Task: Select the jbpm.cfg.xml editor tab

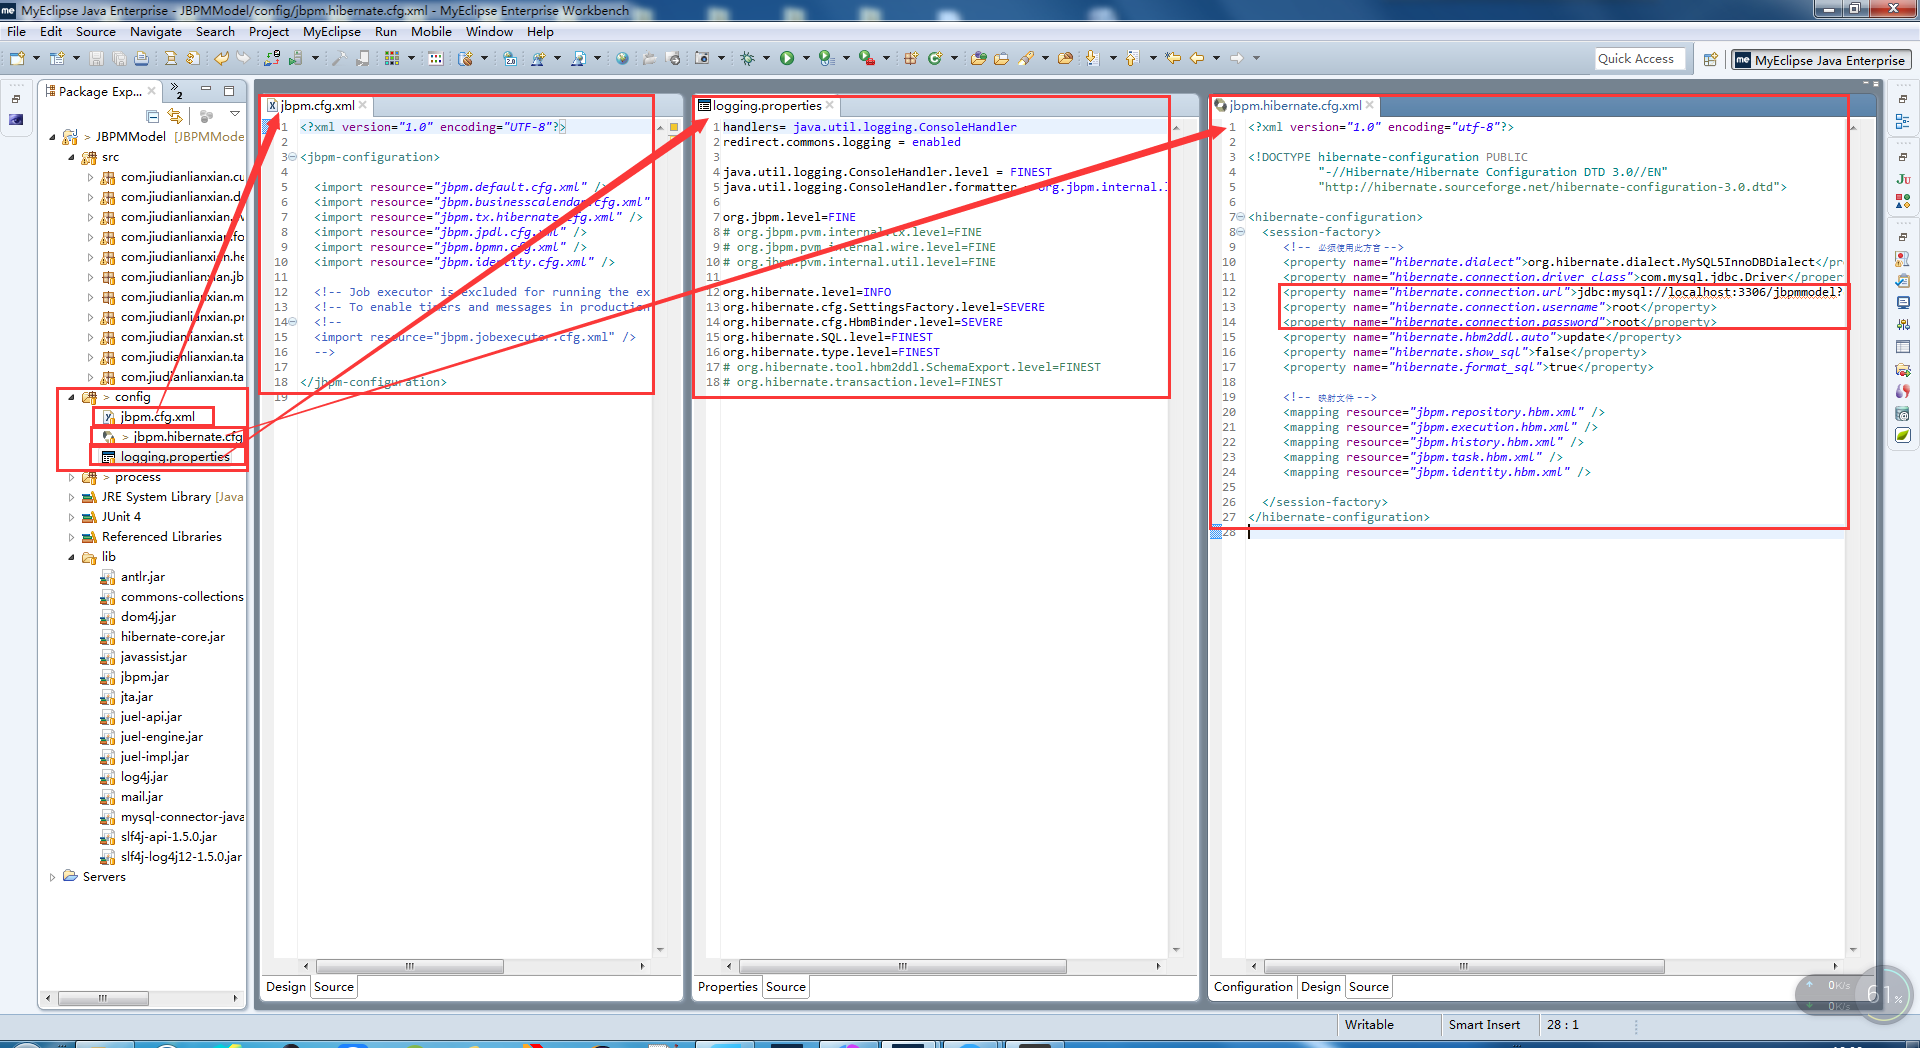Action: [x=317, y=105]
